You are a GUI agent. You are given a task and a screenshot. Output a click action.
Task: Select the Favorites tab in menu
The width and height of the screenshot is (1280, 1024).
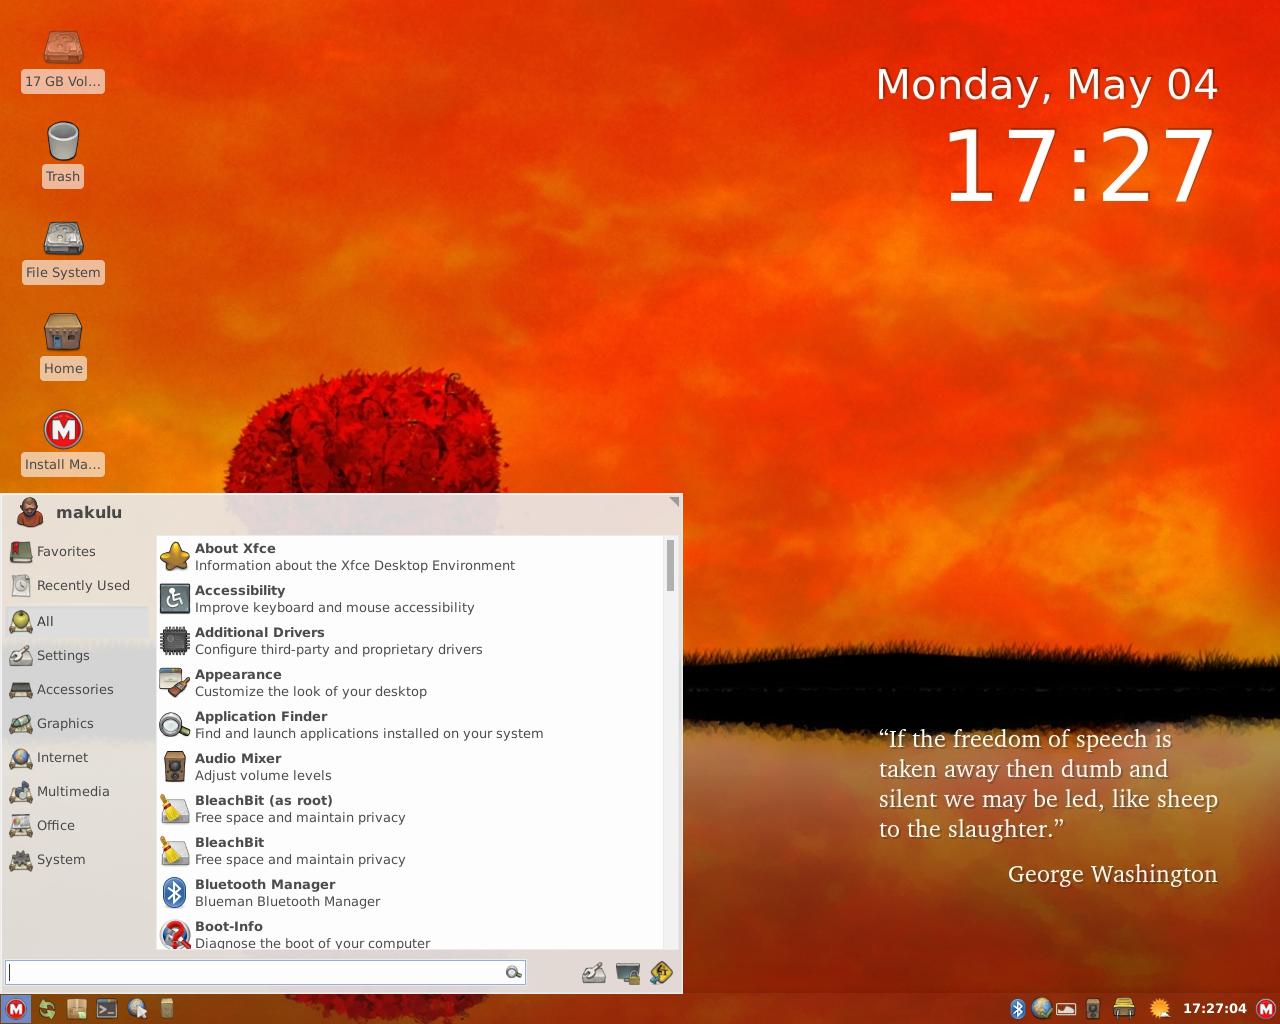click(x=66, y=551)
